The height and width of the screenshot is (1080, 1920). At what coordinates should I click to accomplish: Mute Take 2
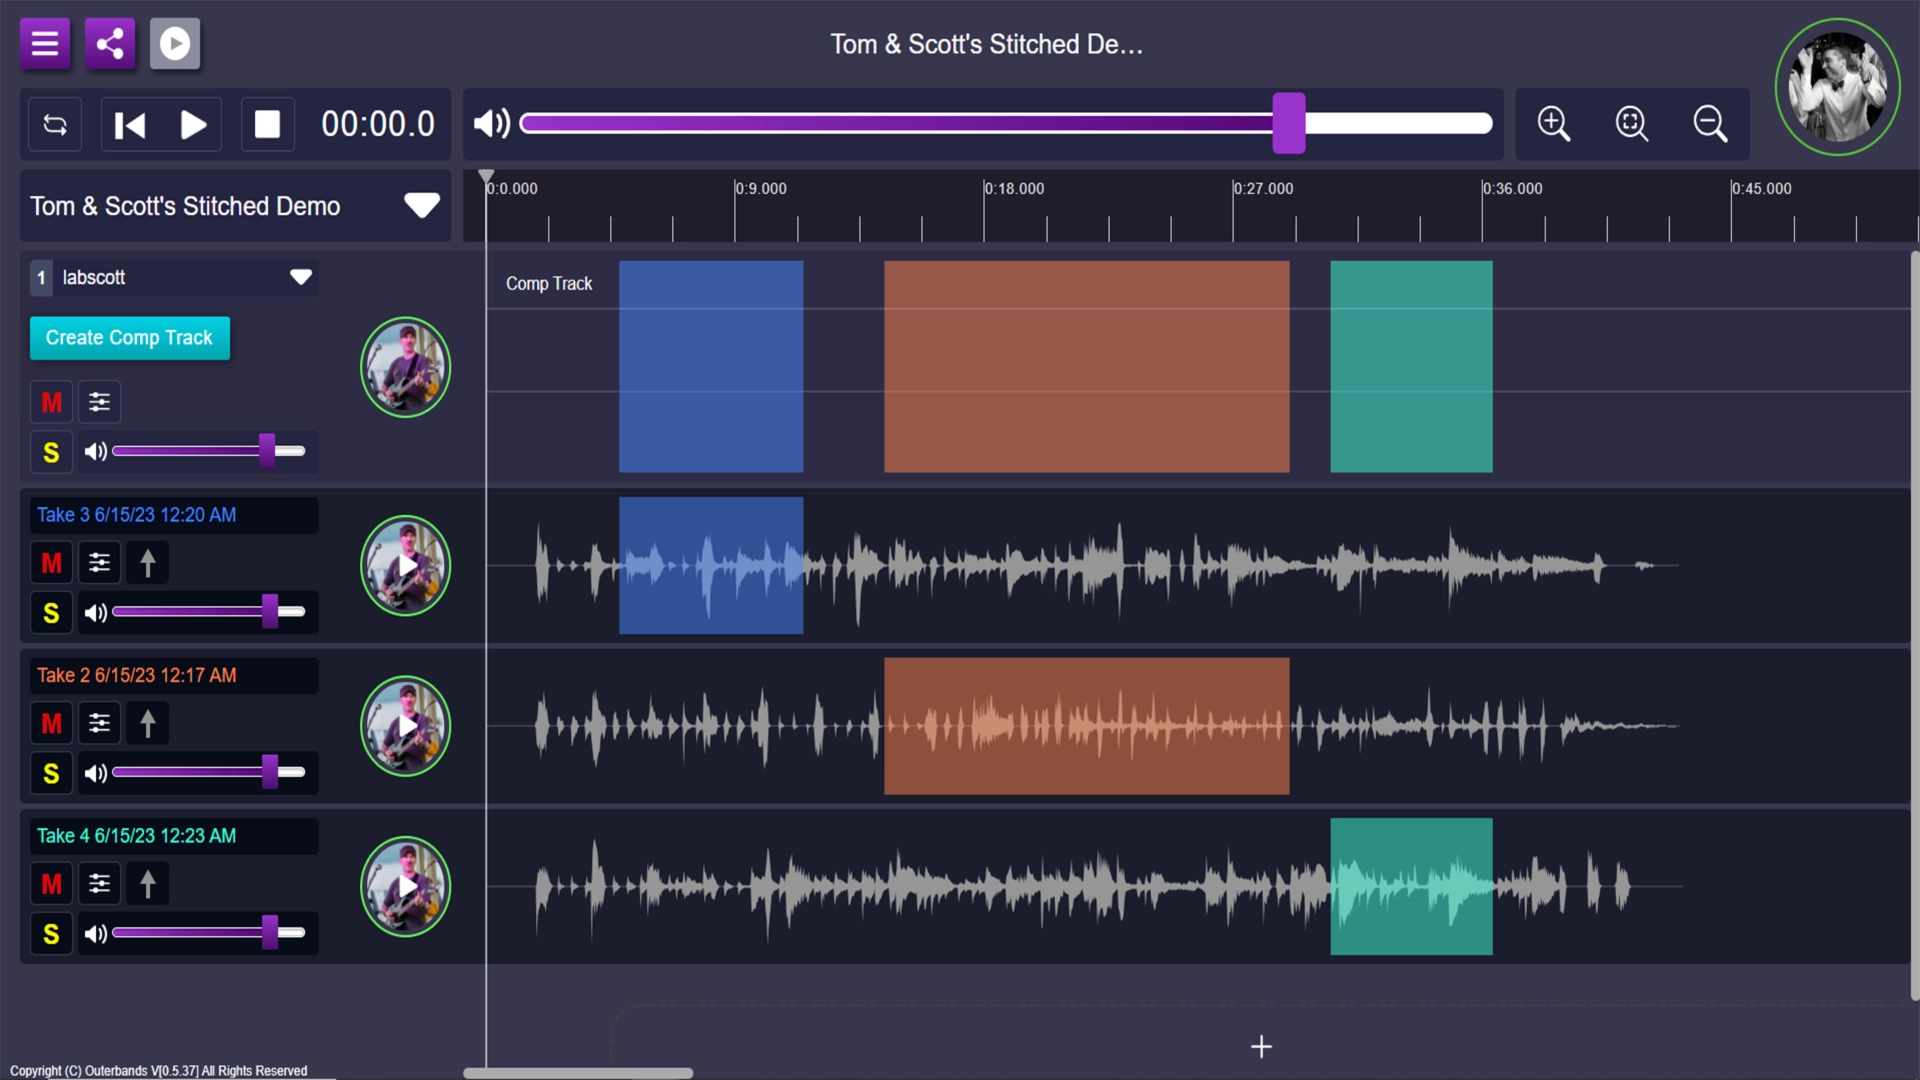point(51,723)
